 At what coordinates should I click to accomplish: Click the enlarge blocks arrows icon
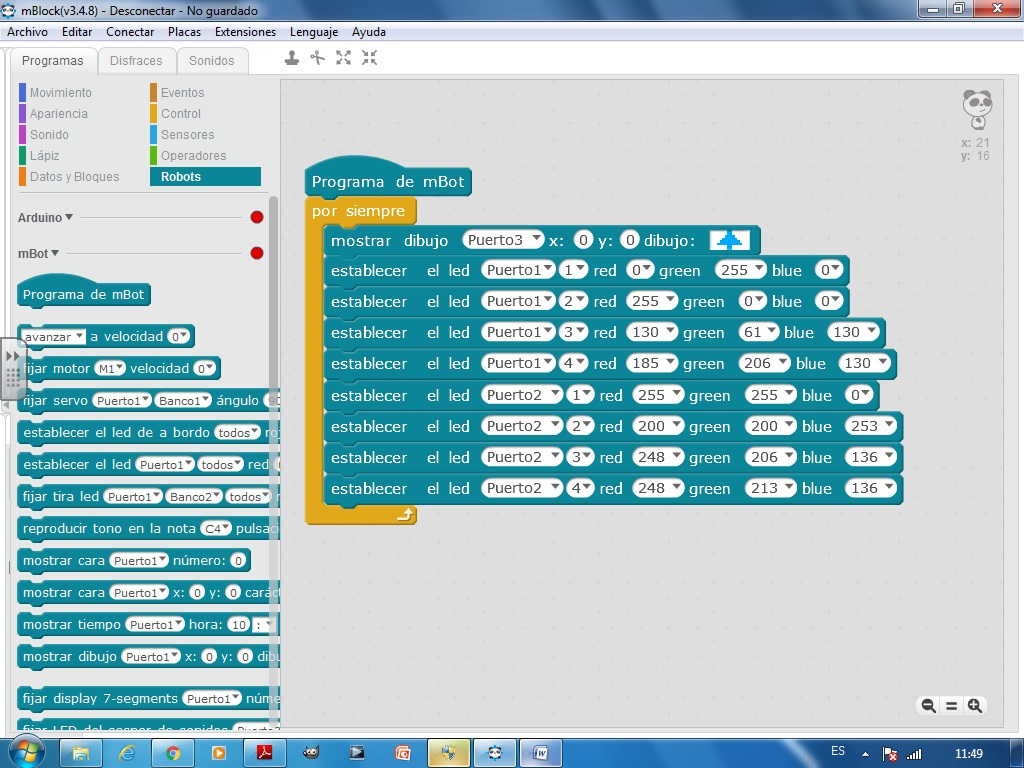(343, 58)
